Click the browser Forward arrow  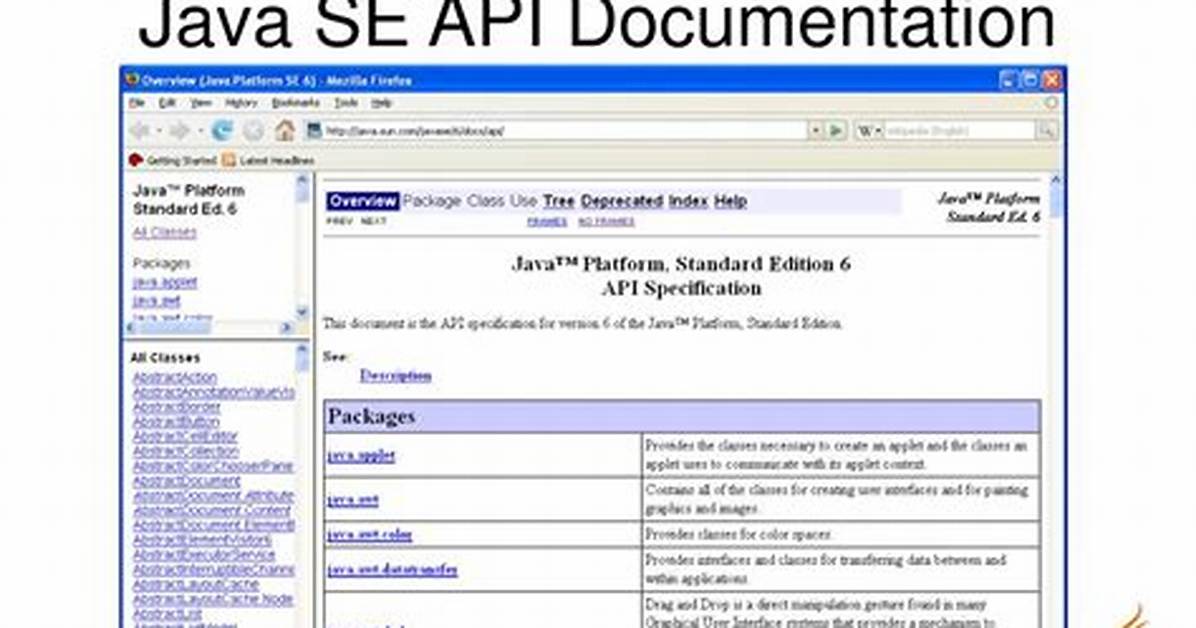179,131
